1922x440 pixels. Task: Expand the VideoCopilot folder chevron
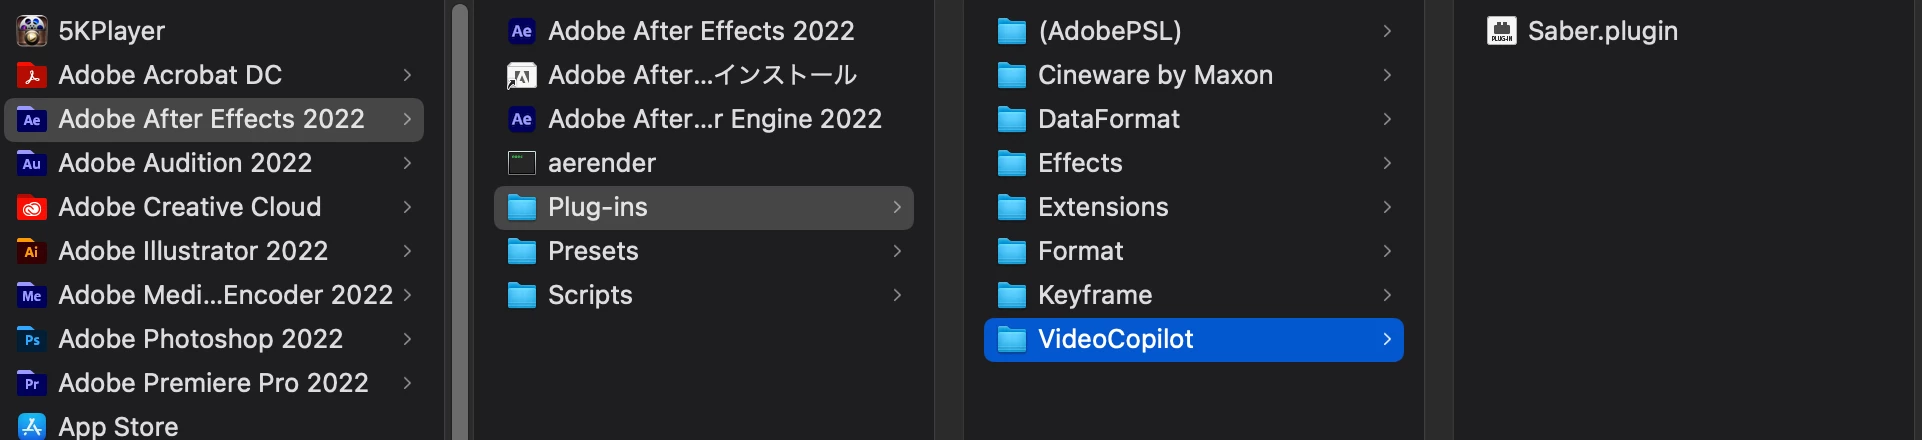click(x=1387, y=339)
